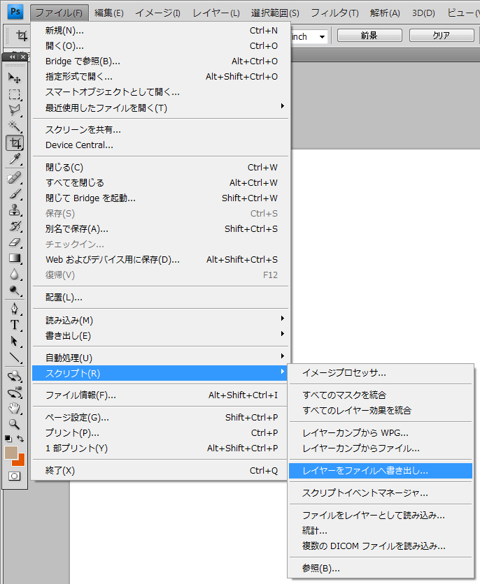Select the Zoom tool
The height and width of the screenshot is (584, 480).
[15, 424]
